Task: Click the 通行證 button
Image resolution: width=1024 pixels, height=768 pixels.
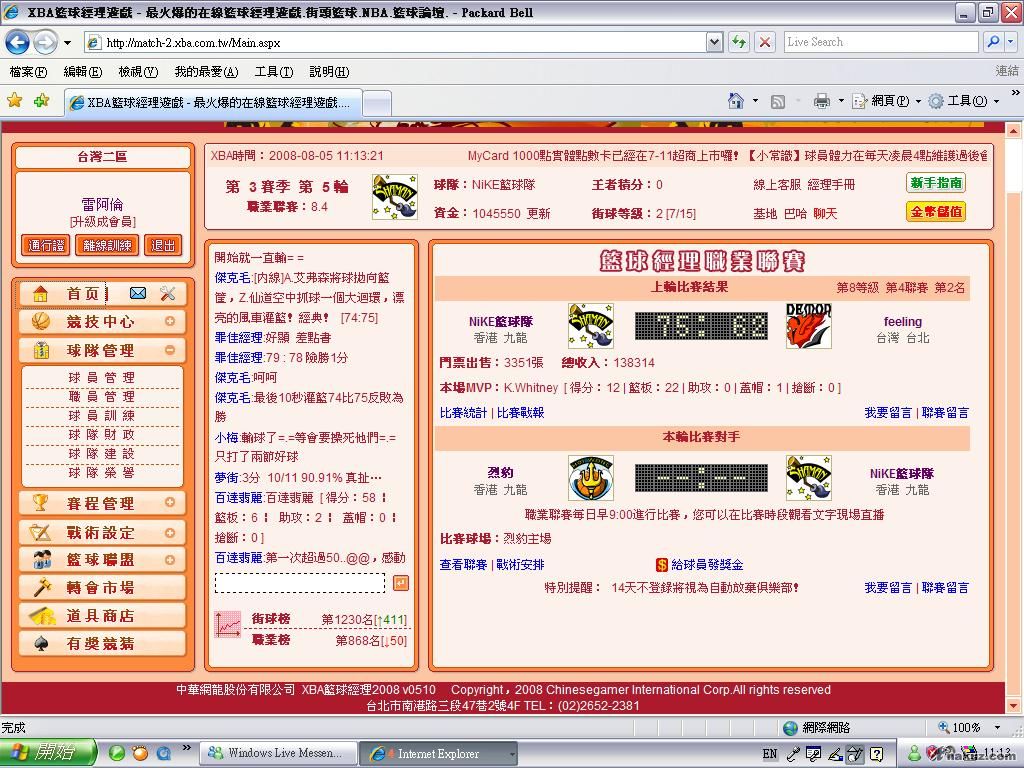Action: (46, 246)
